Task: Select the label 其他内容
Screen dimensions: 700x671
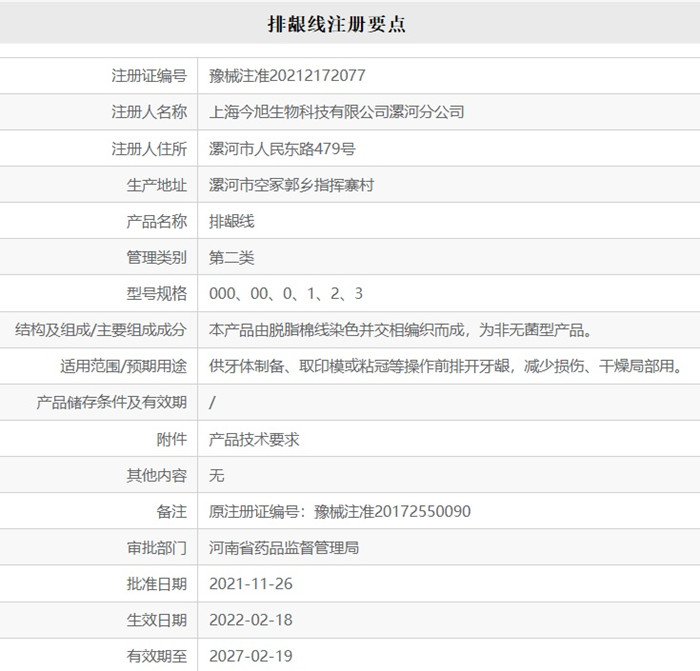Action: point(157,475)
